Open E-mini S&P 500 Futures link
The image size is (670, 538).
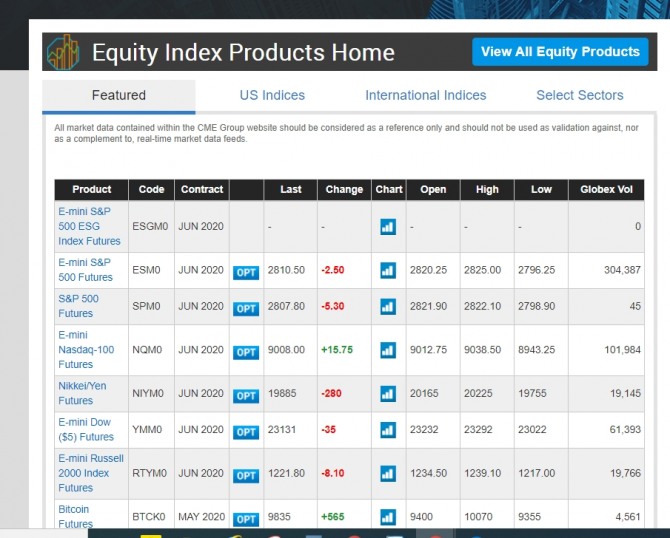click(x=85, y=270)
